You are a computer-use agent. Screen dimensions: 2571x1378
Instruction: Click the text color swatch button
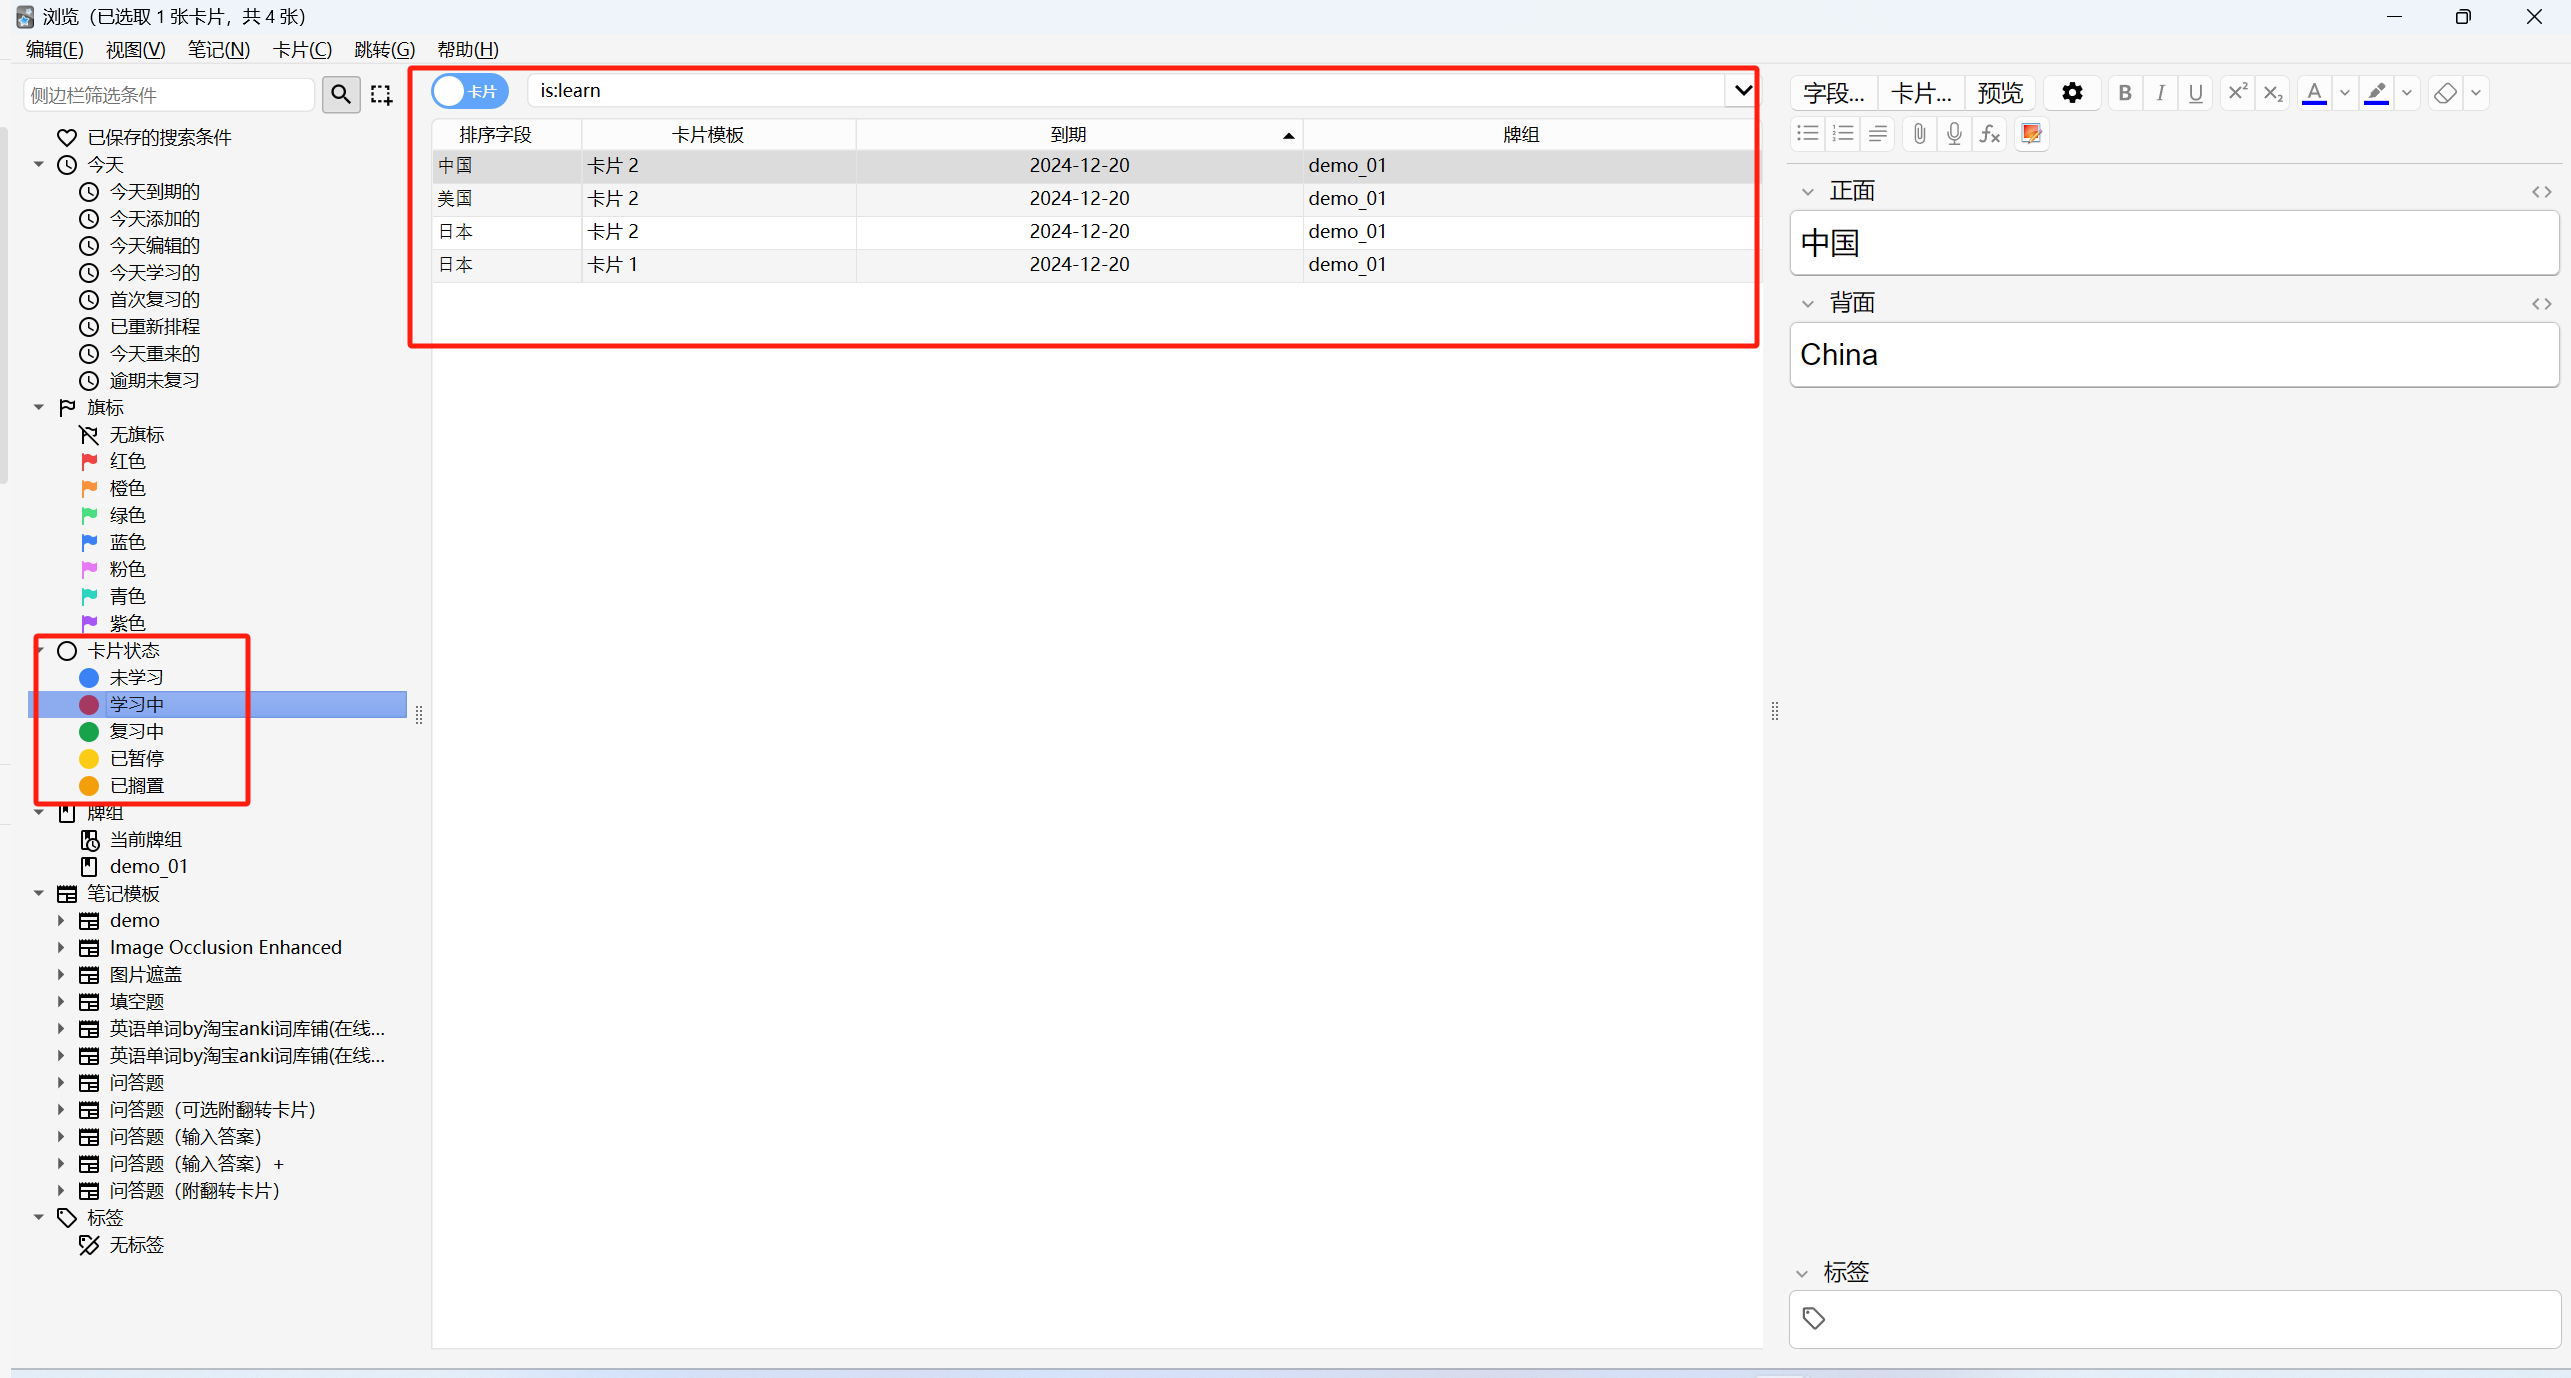2313,93
